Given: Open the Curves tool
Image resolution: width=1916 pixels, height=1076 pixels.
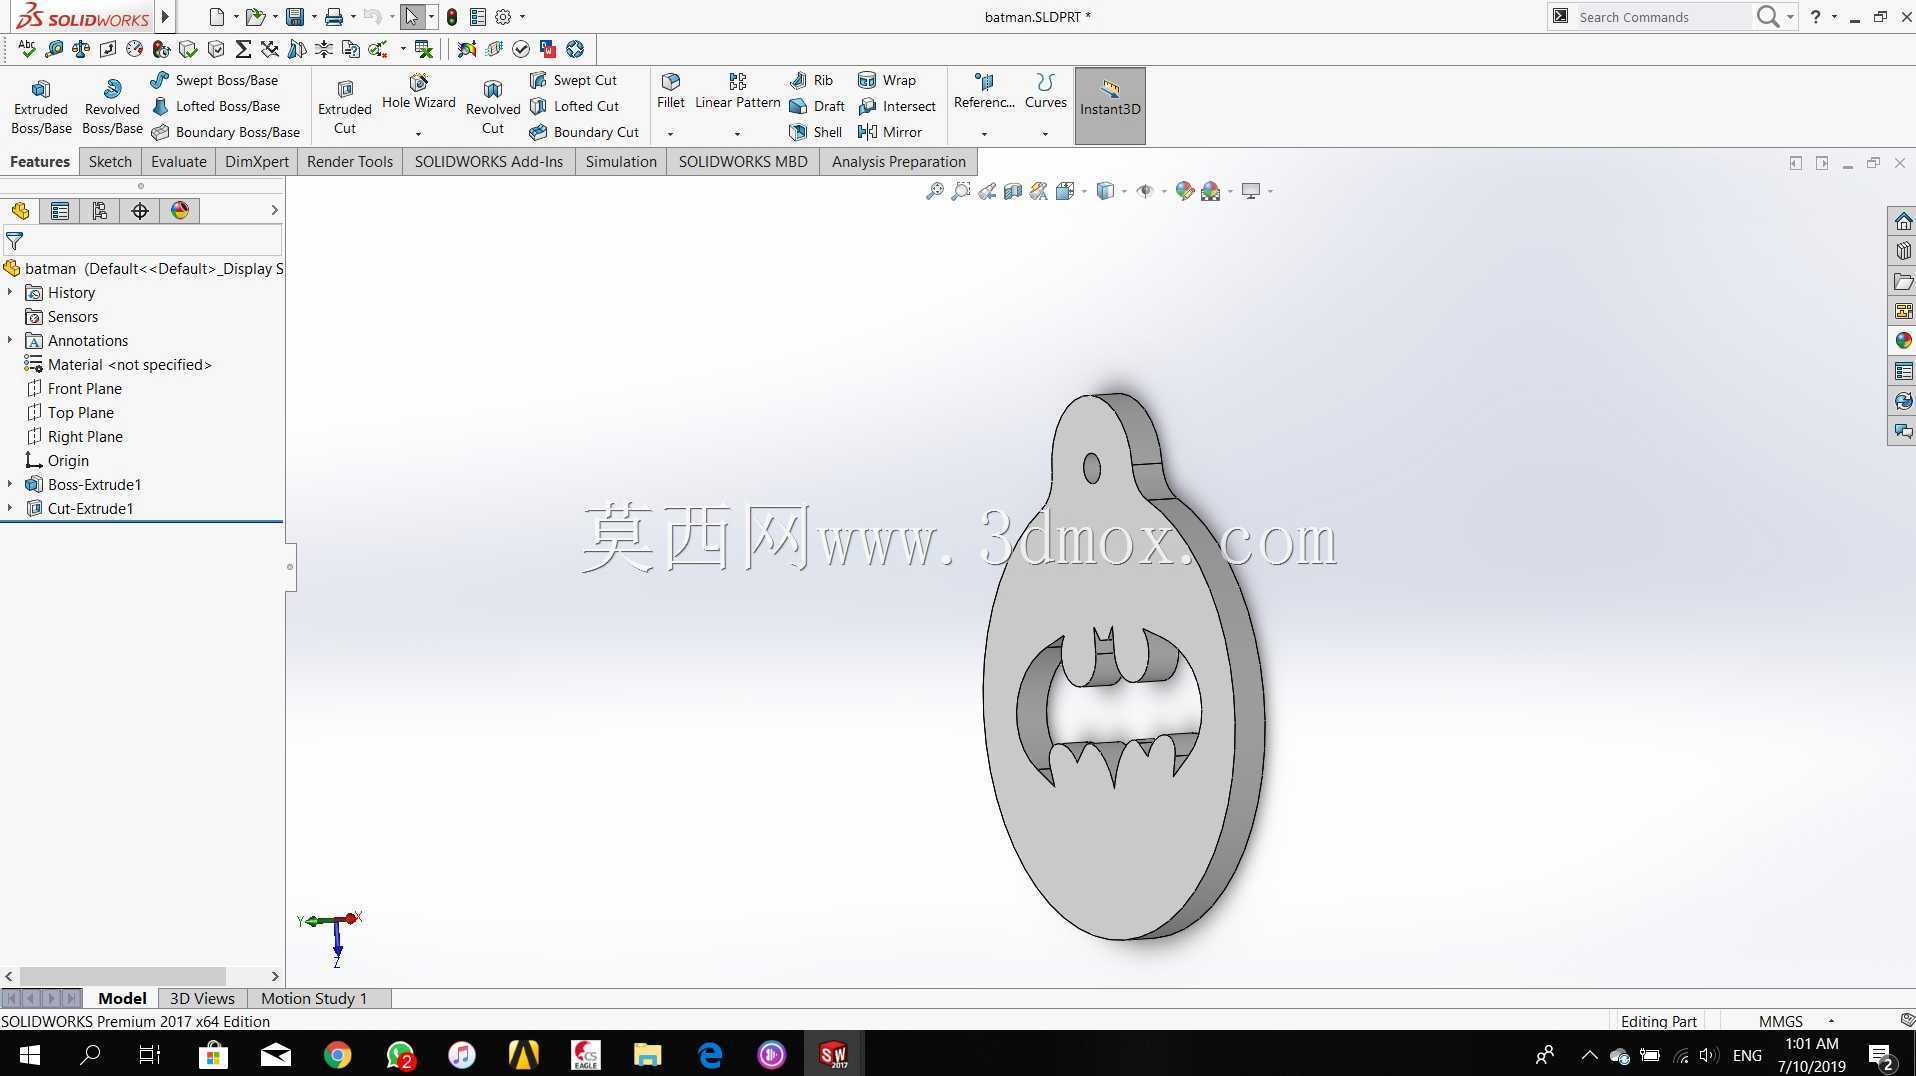Looking at the screenshot, I should tap(1046, 91).
